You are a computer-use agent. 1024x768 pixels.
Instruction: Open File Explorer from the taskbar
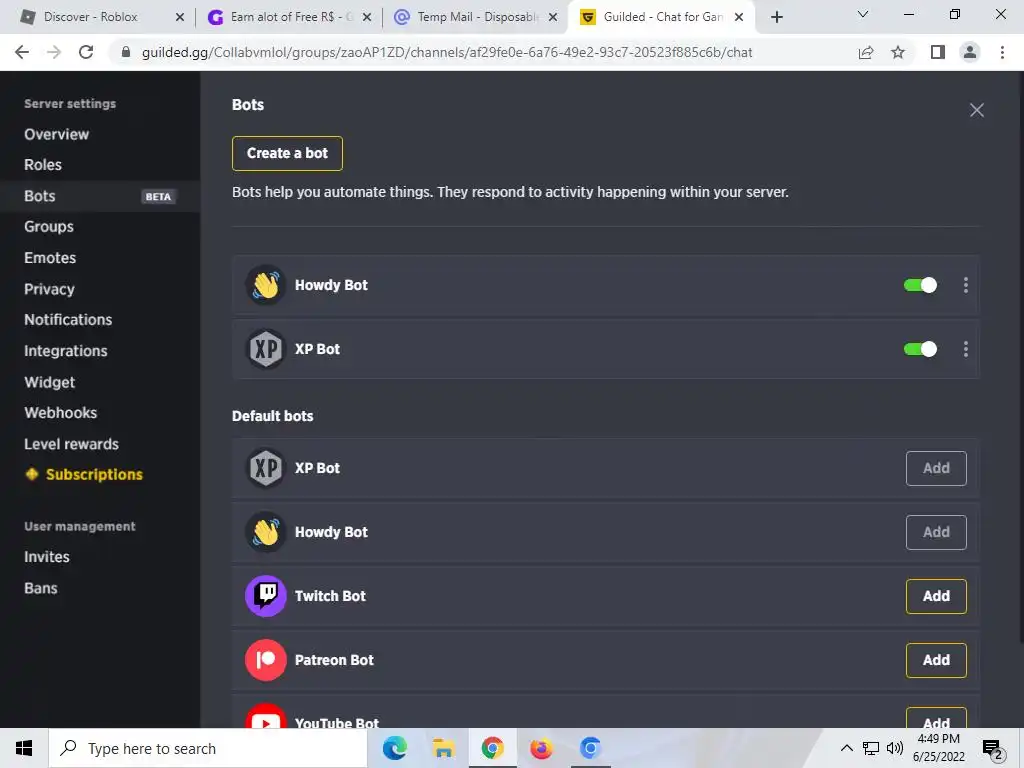tap(444, 748)
